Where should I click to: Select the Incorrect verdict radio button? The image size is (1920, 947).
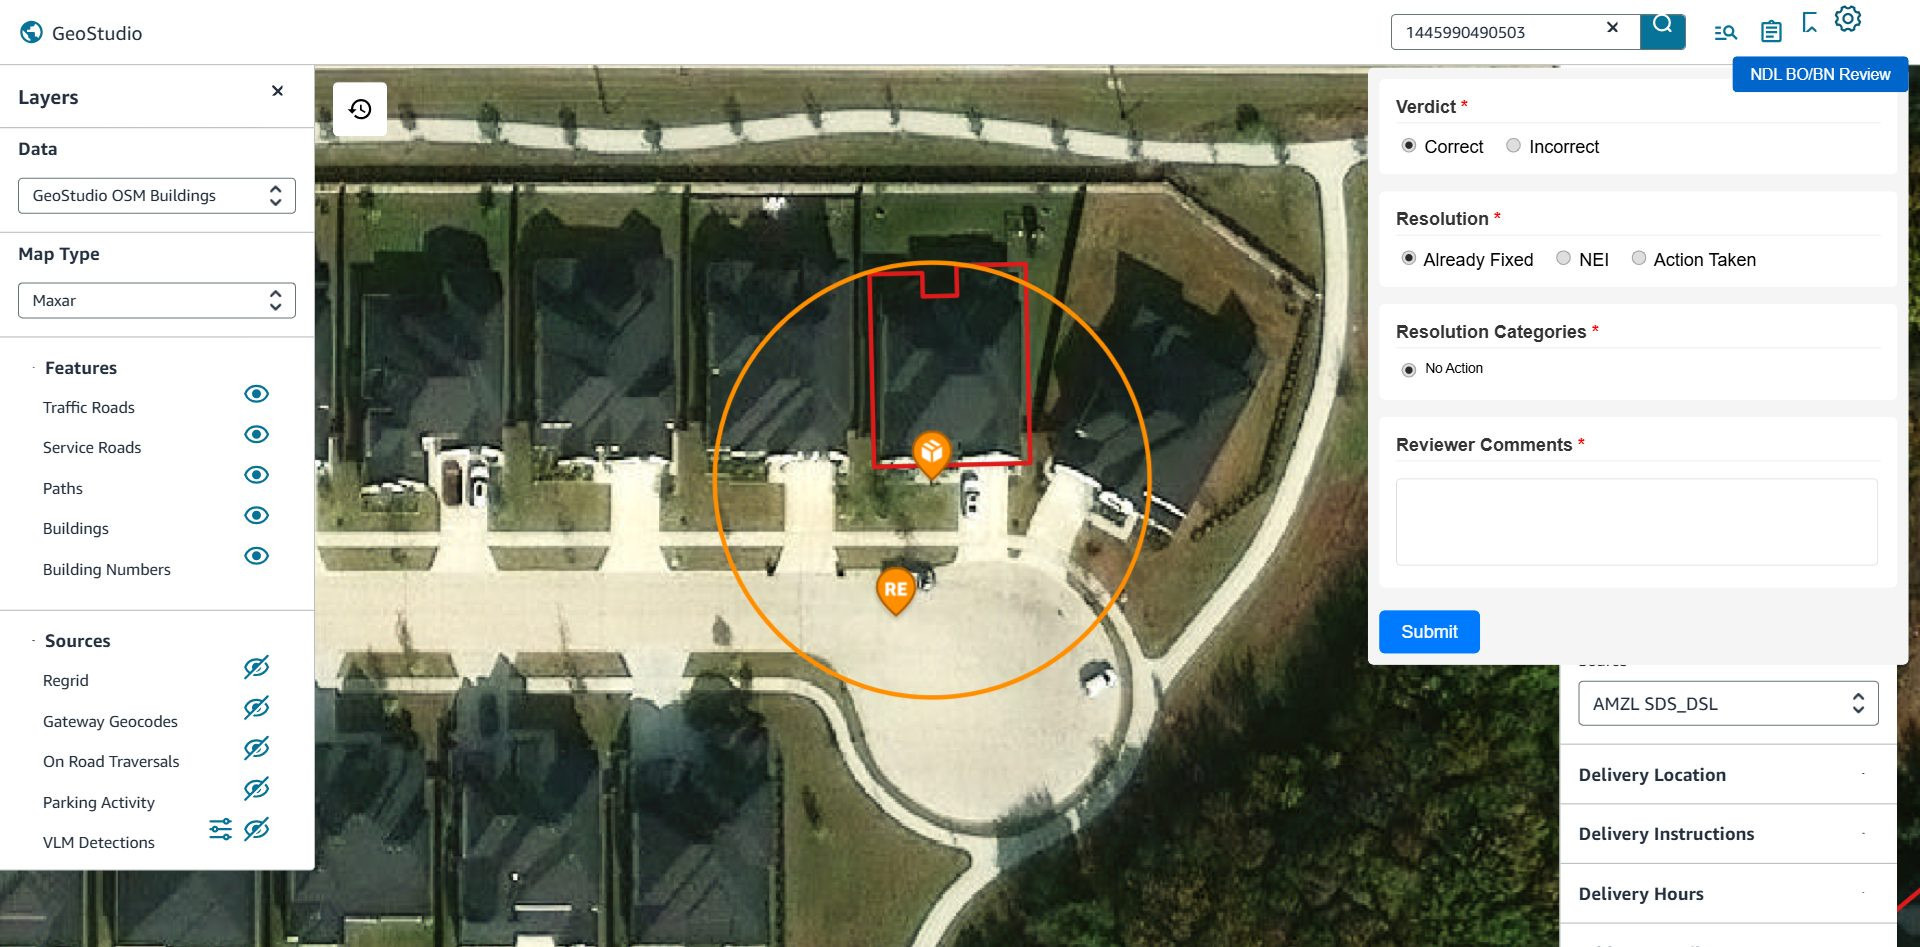pyautogui.click(x=1513, y=146)
